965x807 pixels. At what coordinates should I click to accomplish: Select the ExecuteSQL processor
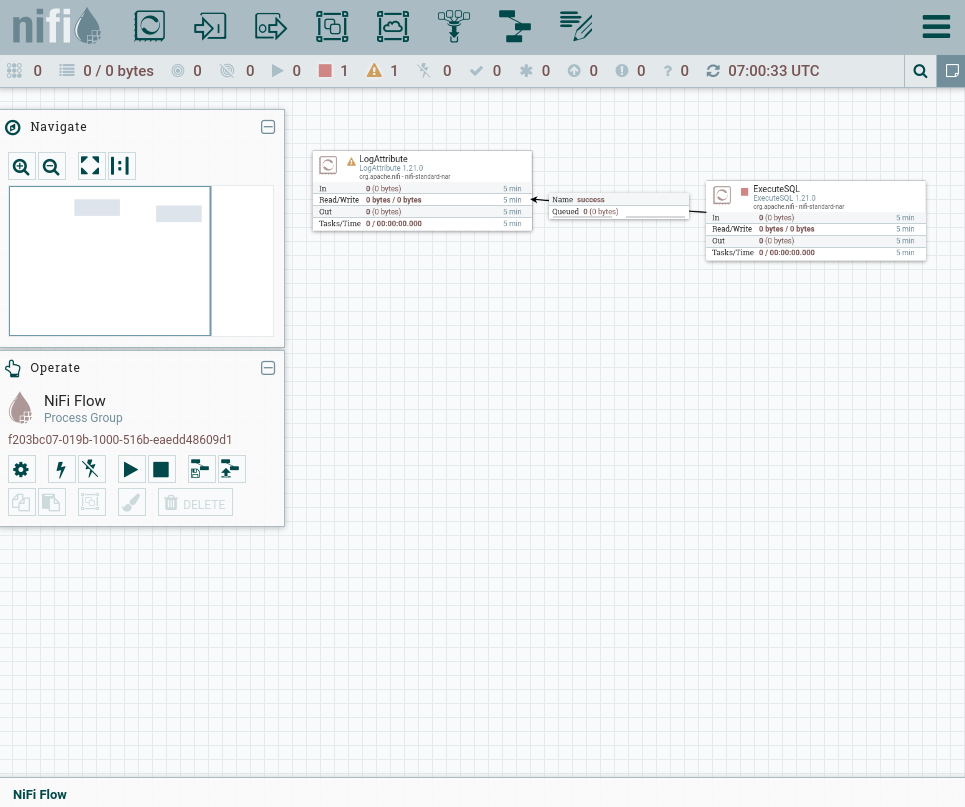pyautogui.click(x=815, y=221)
